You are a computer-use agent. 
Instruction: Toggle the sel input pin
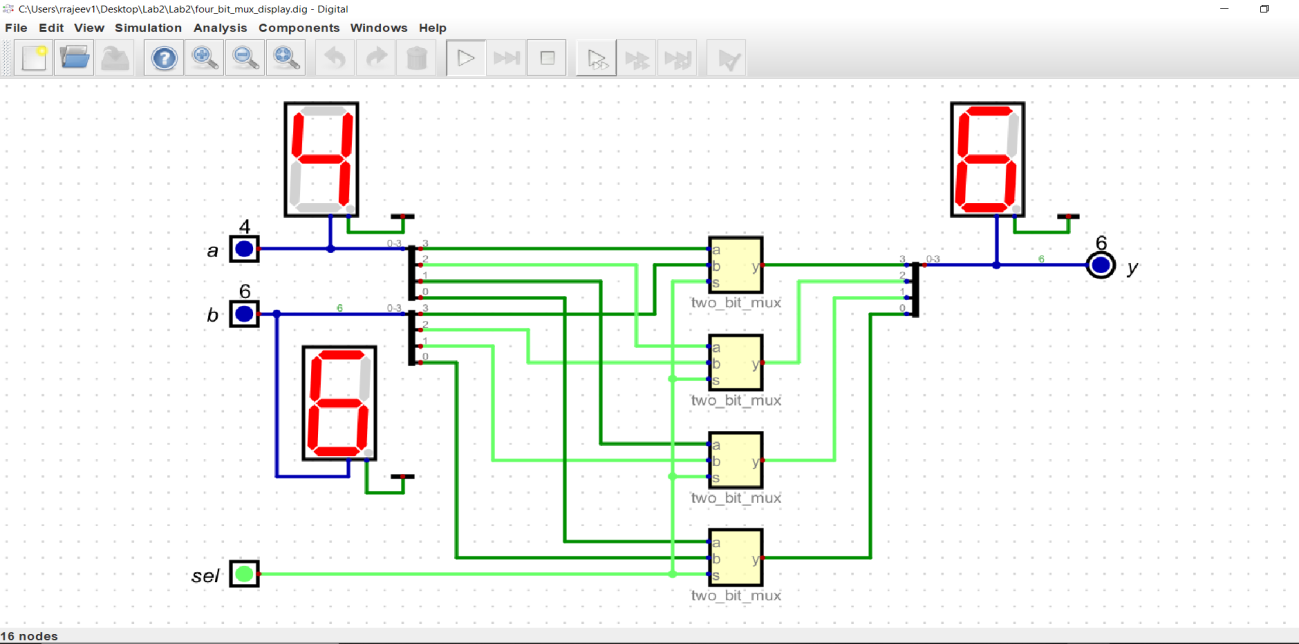point(244,574)
